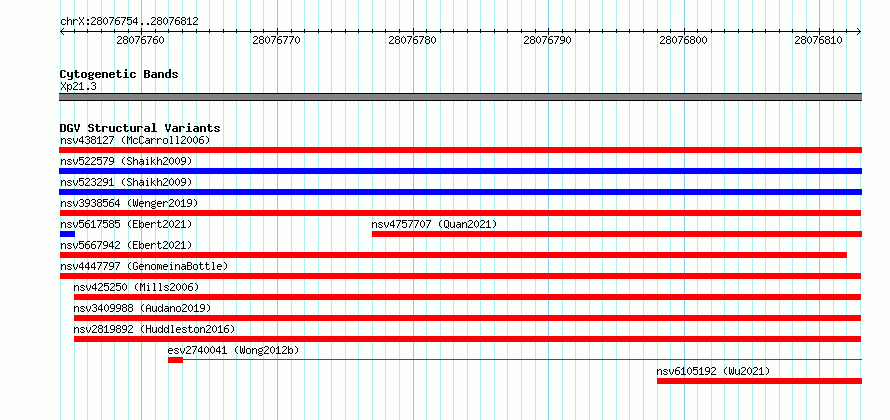Viewport: 890px width, 420px height.
Task: Select the blue nsv522579 variant bar
Action: click(x=460, y=171)
